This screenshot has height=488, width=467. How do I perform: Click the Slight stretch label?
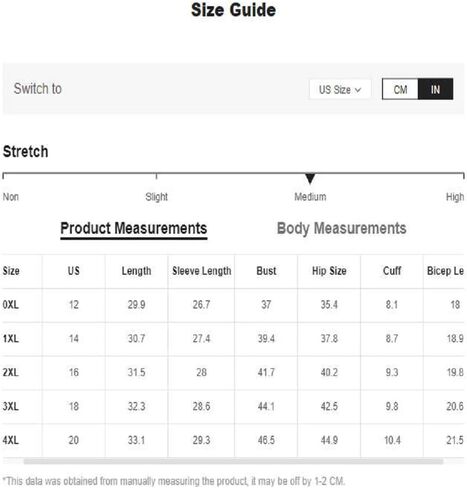156,197
